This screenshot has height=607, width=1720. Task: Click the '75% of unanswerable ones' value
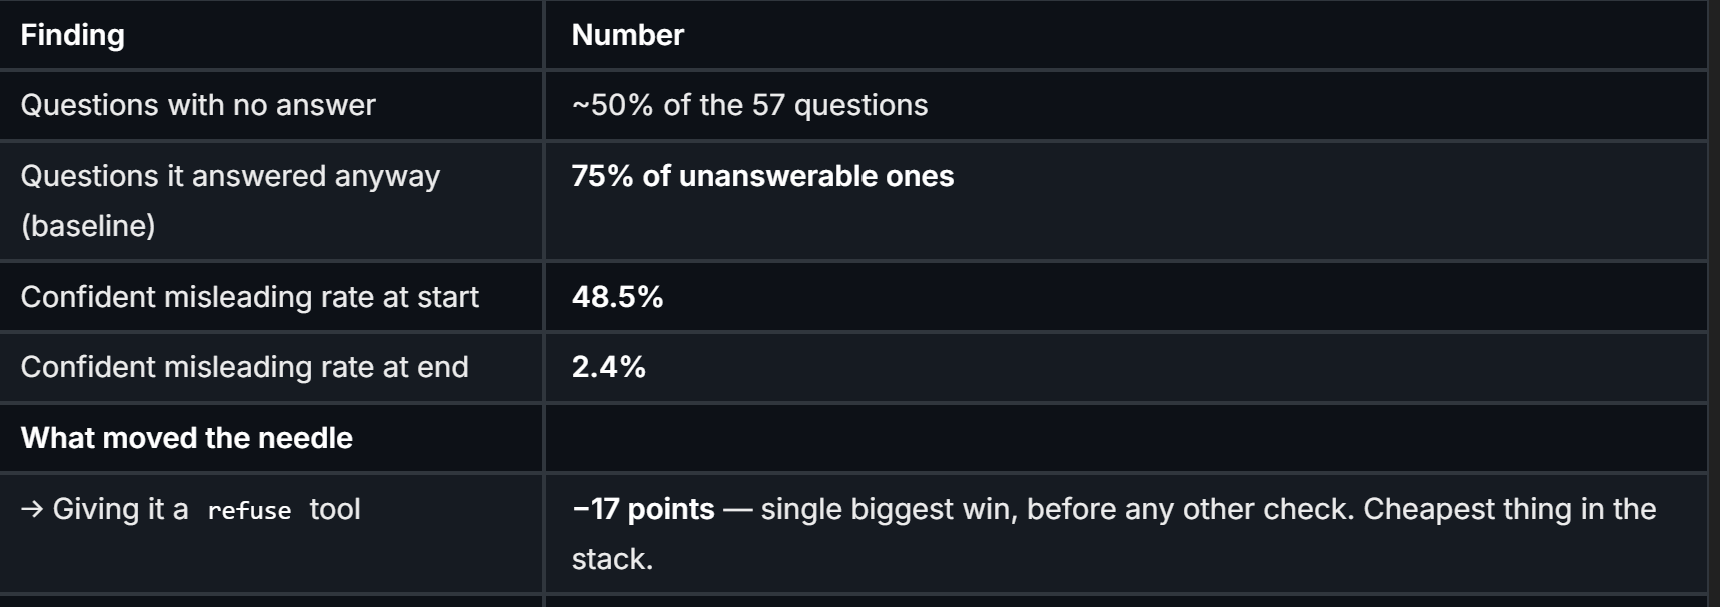coord(763,176)
